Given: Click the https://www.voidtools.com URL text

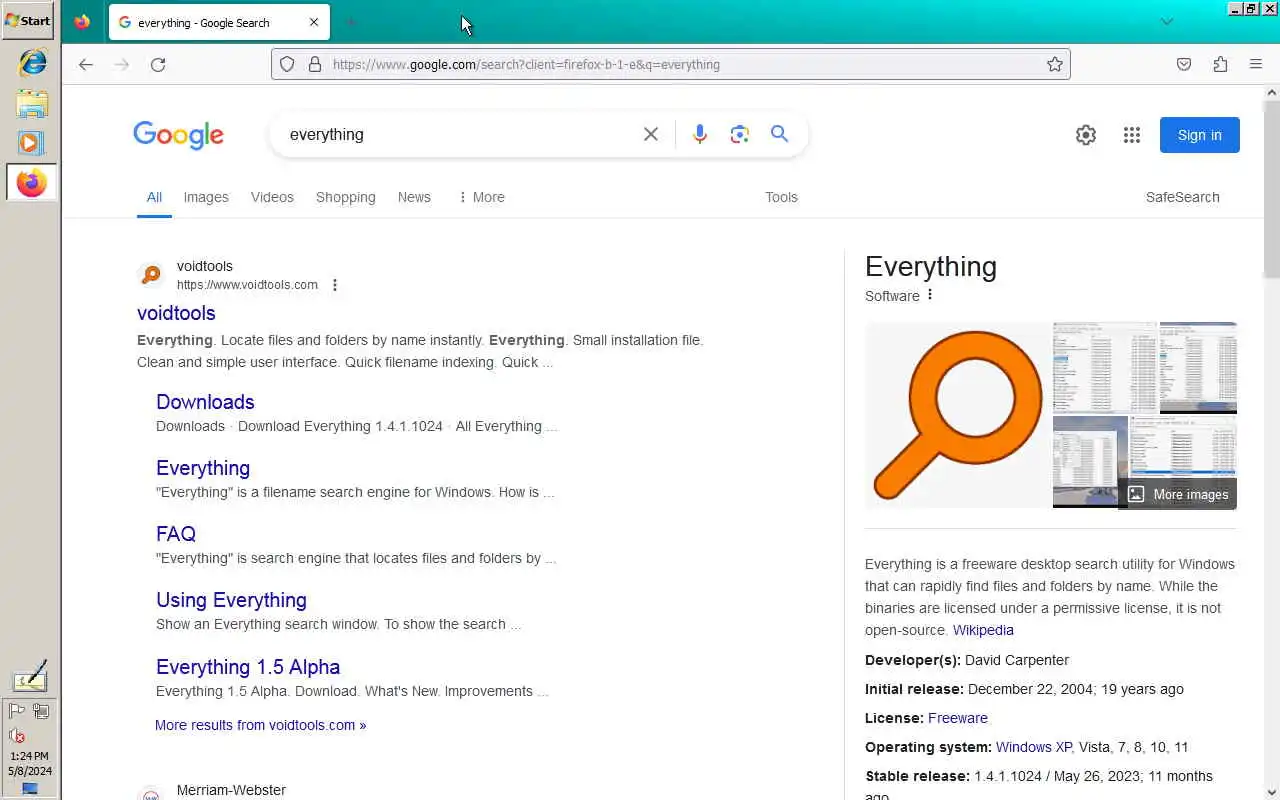Looking at the screenshot, I should 247,285.
